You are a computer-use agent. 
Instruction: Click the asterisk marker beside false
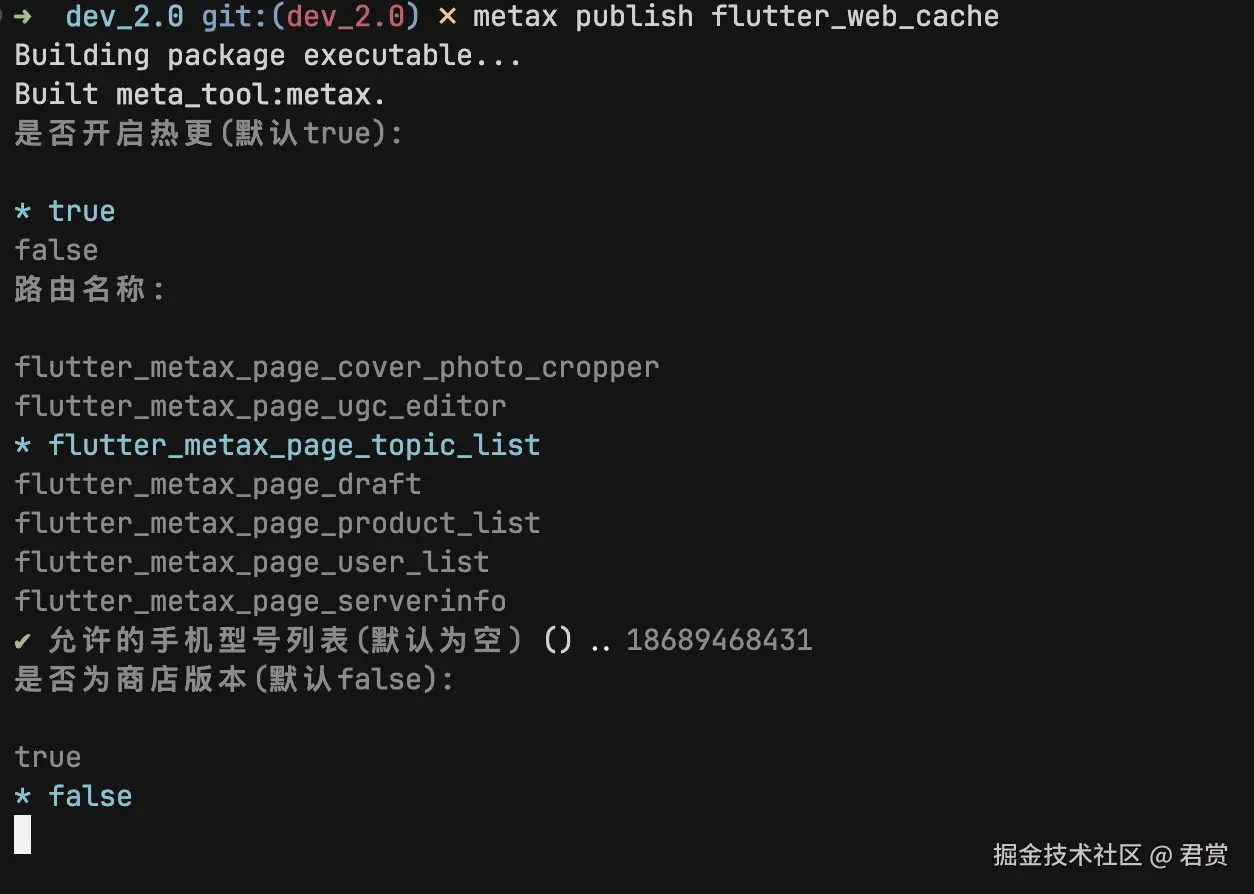tap(24, 797)
